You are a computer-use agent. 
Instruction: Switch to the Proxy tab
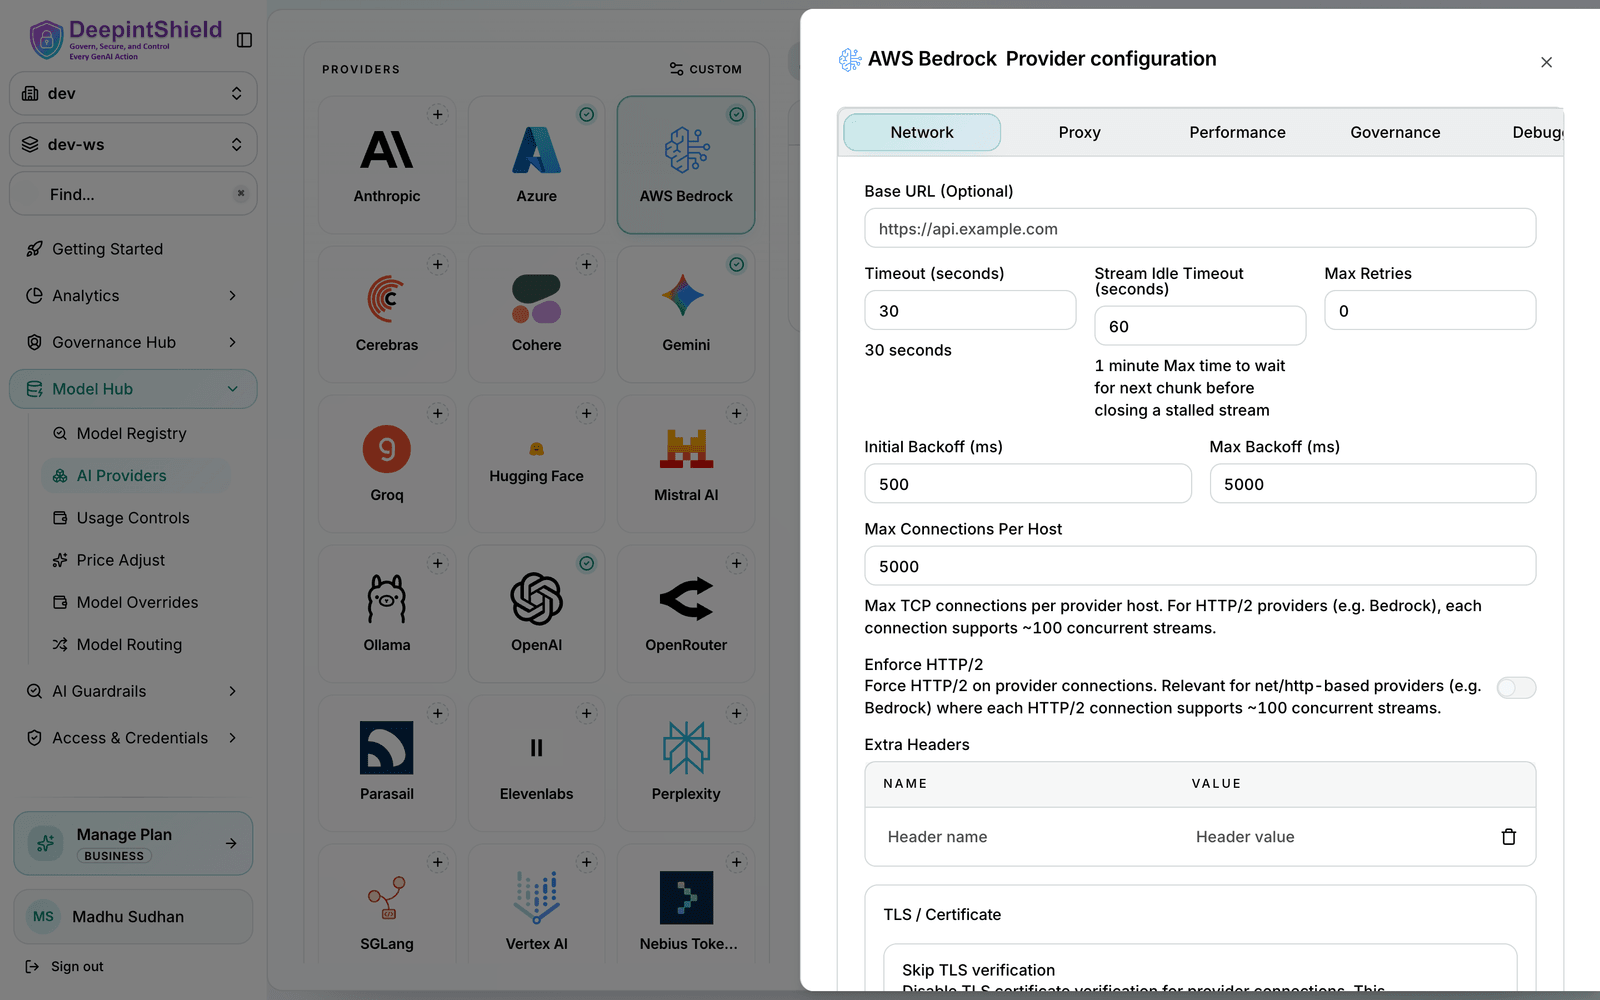point(1079,132)
